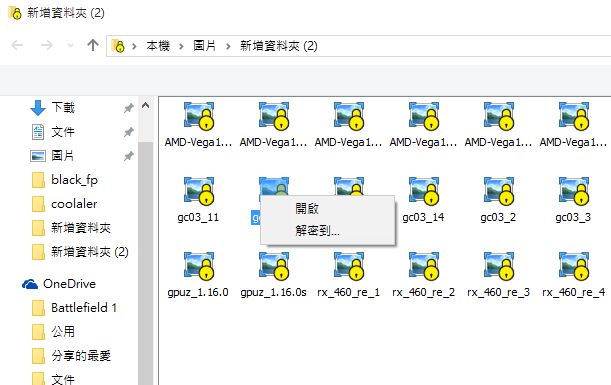Select the rx_460_re_1 locked image icon
This screenshot has width=611, height=385.
(x=349, y=266)
